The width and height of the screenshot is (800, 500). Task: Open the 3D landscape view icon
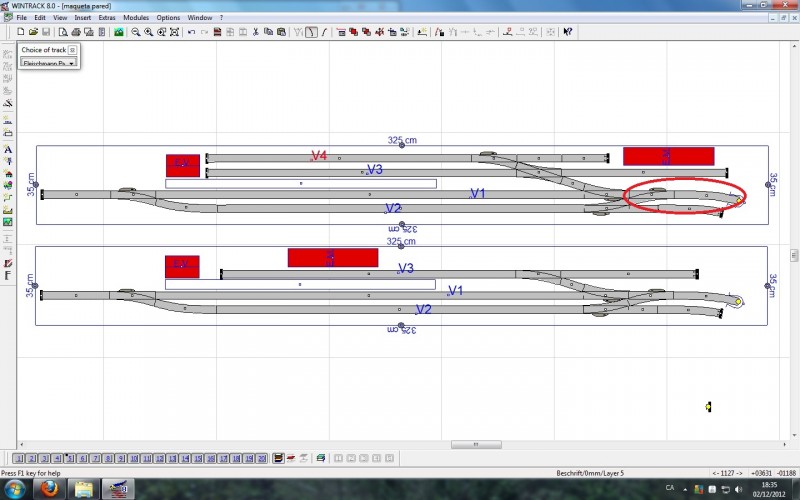119,32
